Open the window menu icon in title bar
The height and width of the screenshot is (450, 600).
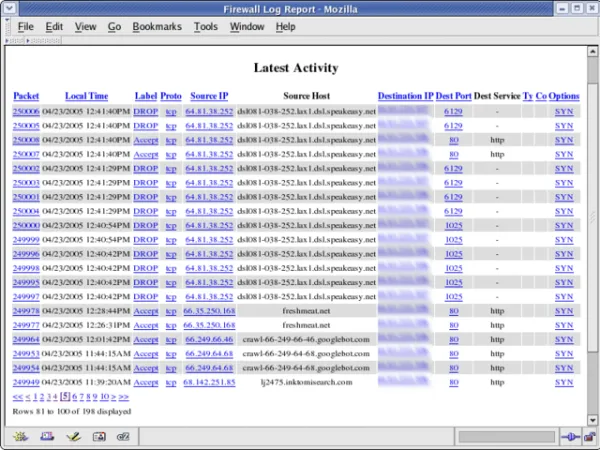[x=9, y=8]
